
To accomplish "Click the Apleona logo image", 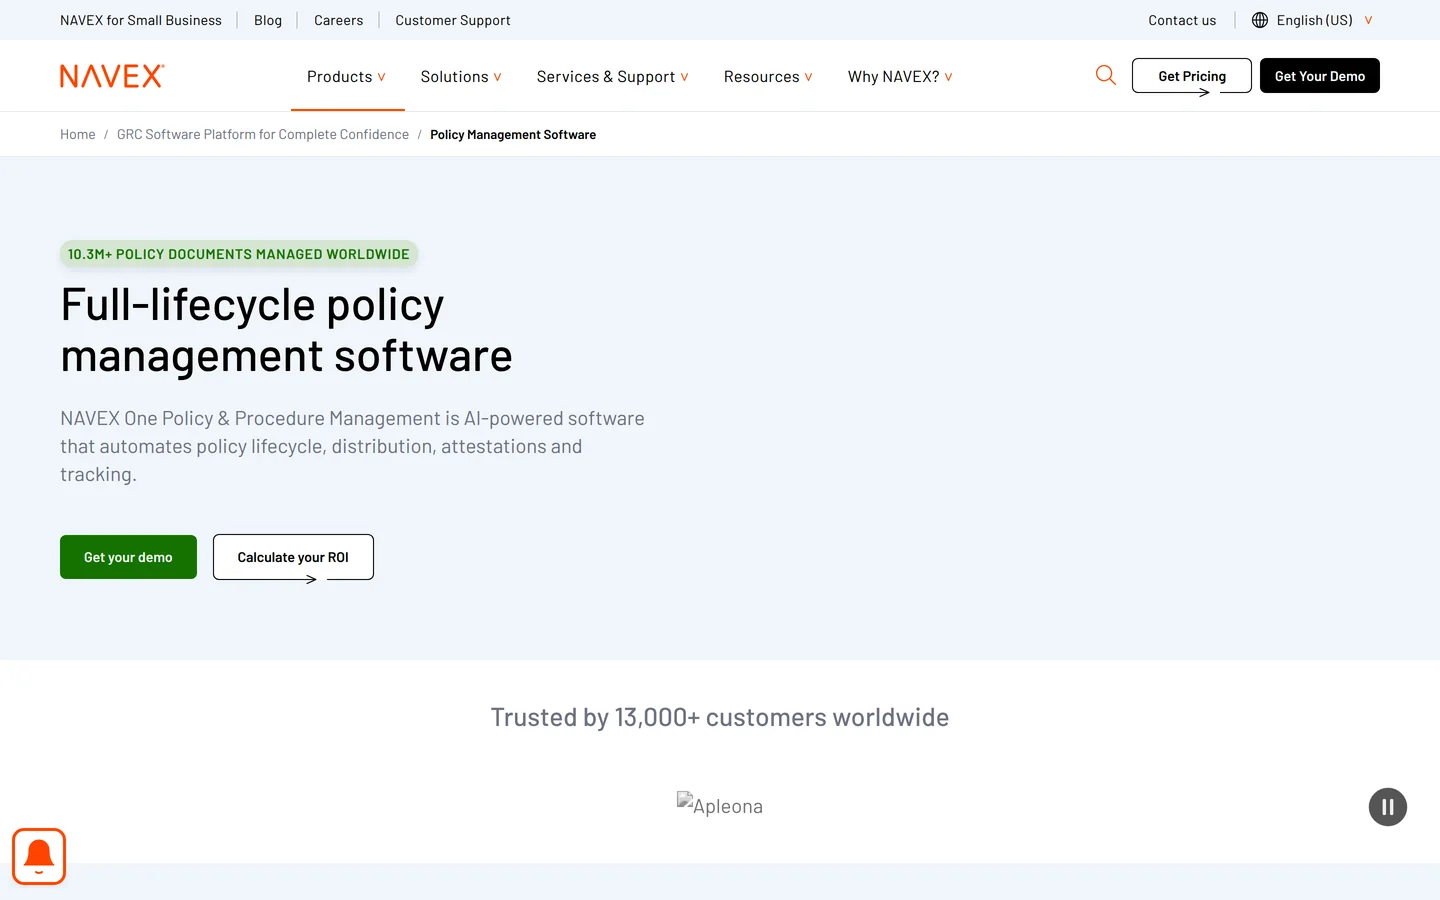I will (x=720, y=805).
